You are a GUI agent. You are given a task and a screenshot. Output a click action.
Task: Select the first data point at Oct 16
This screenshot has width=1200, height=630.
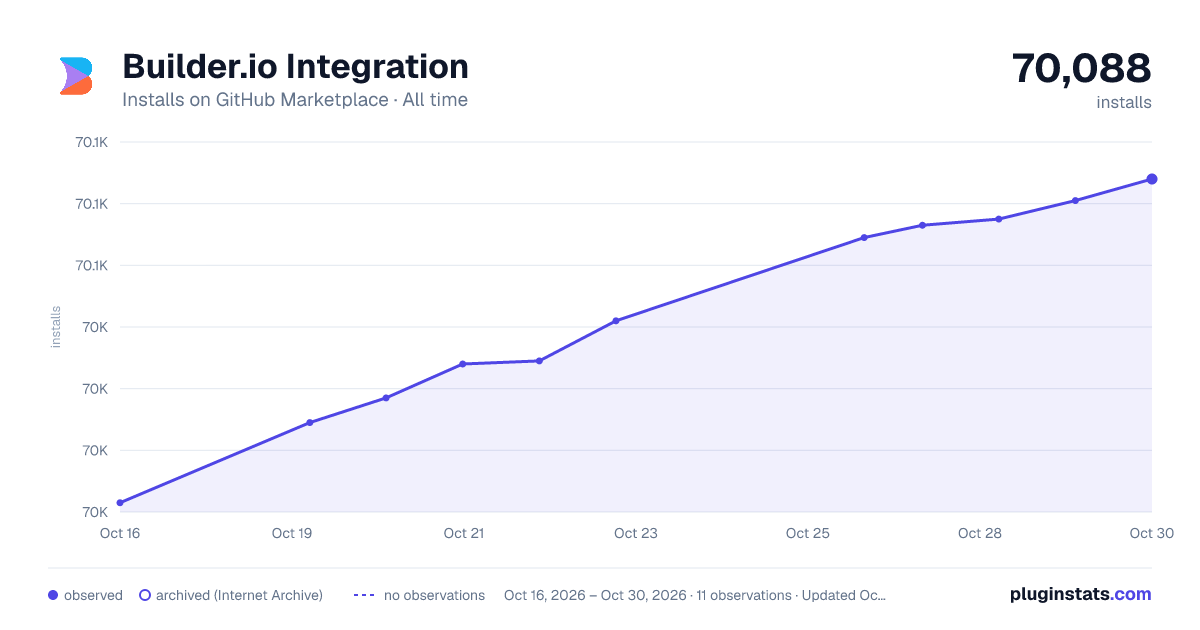coord(120,503)
